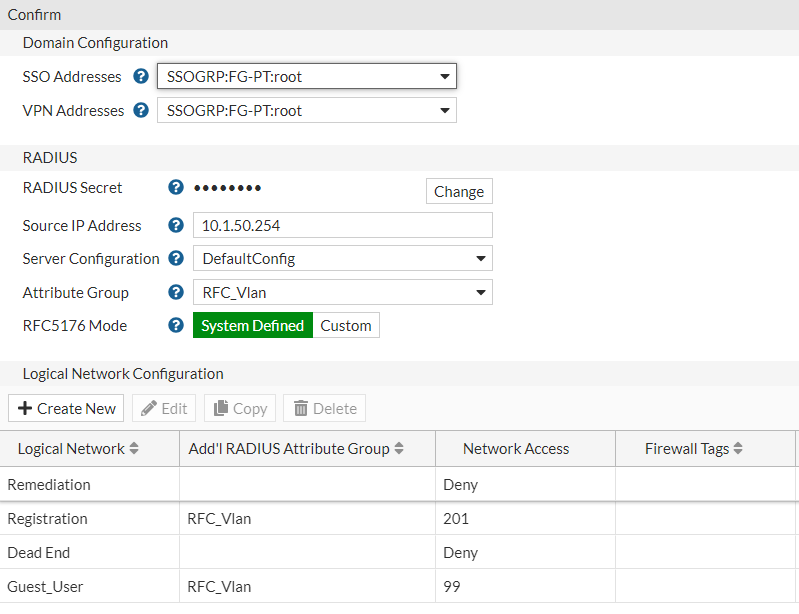Open Server Configuration DefaultConfig dropdown

342,258
